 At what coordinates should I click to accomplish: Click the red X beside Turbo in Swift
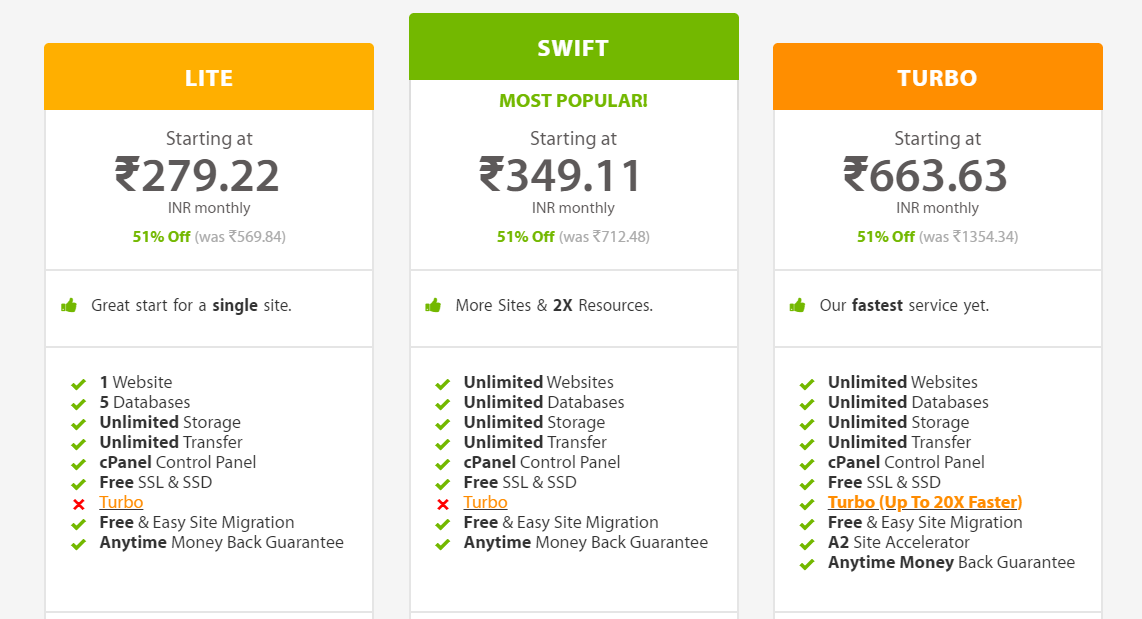(x=442, y=504)
